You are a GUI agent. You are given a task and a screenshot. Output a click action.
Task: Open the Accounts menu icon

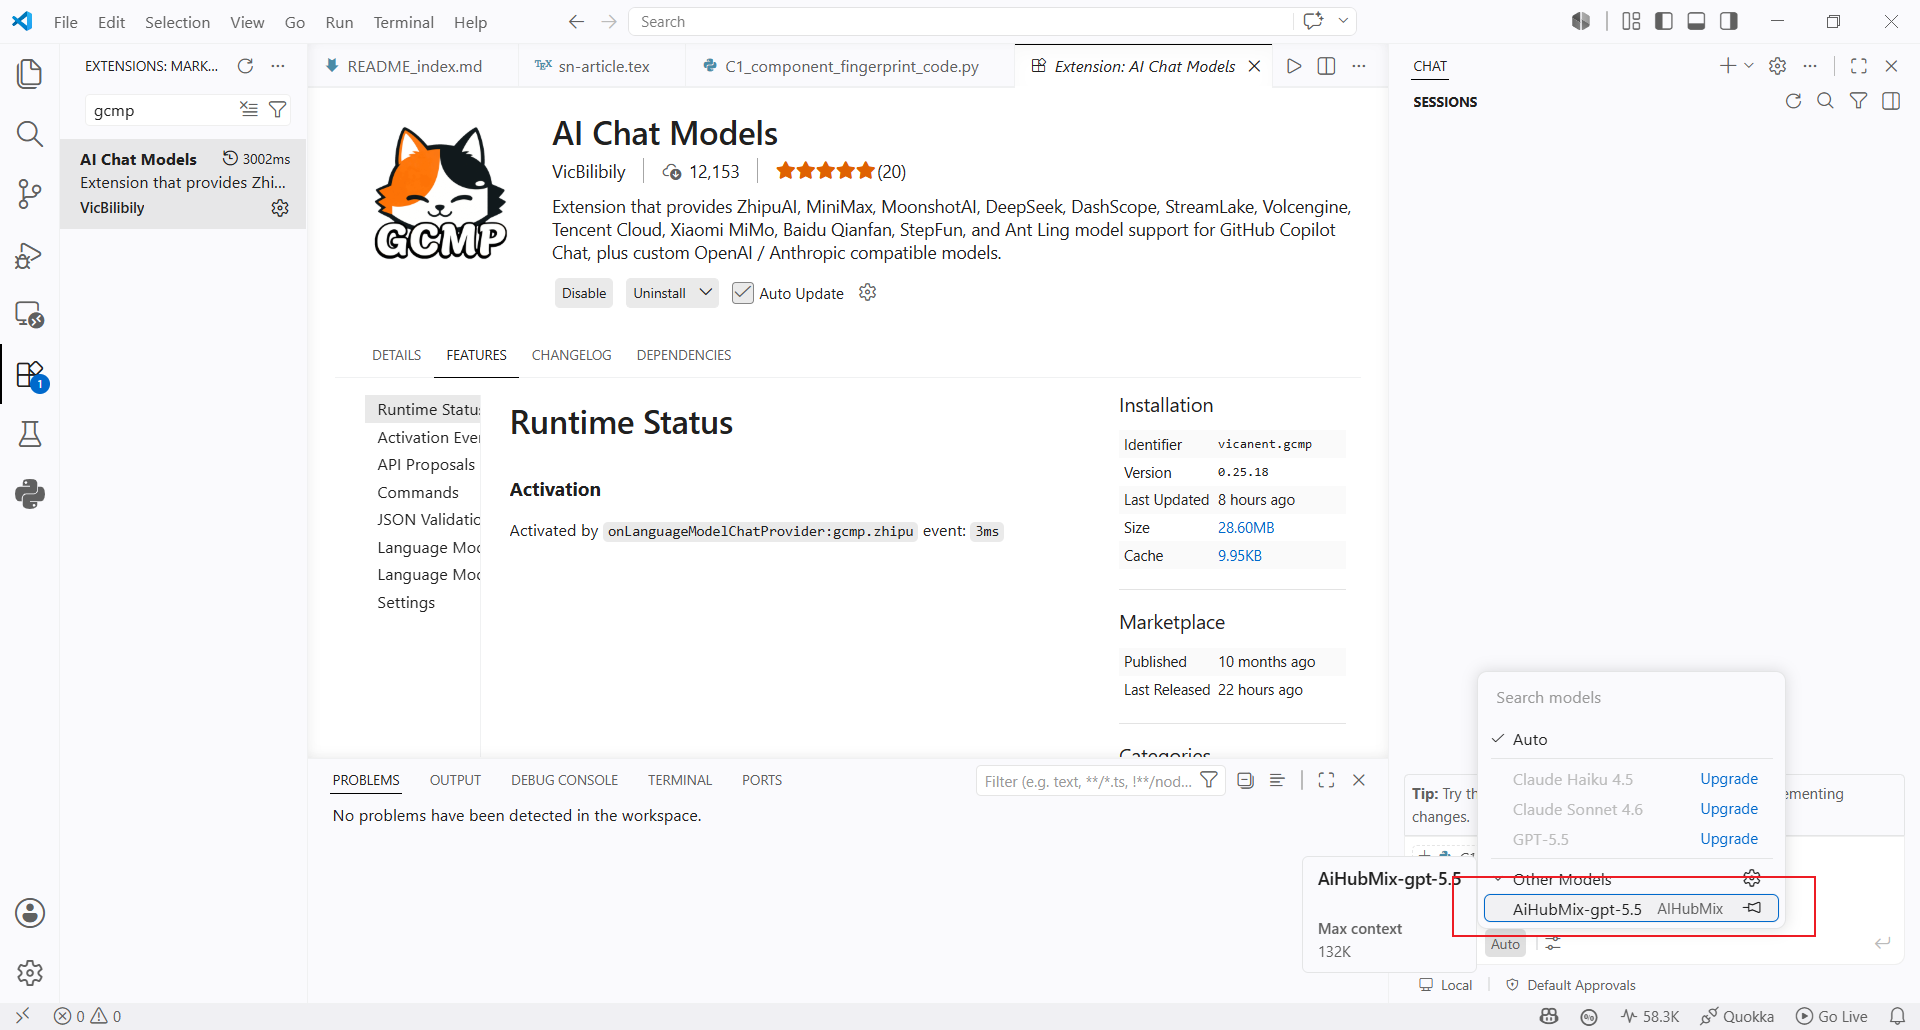pos(30,913)
